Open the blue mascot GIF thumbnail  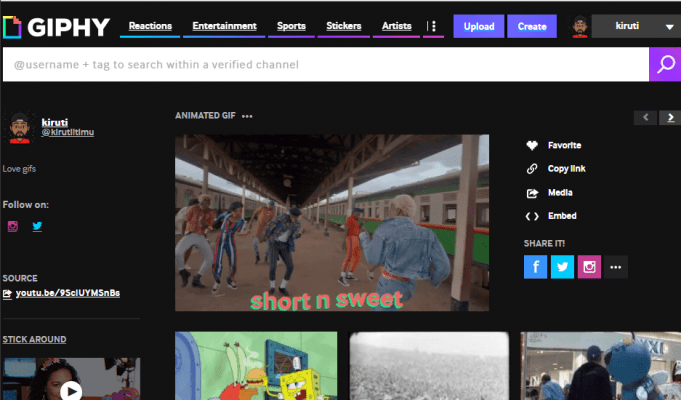(x=601, y=366)
